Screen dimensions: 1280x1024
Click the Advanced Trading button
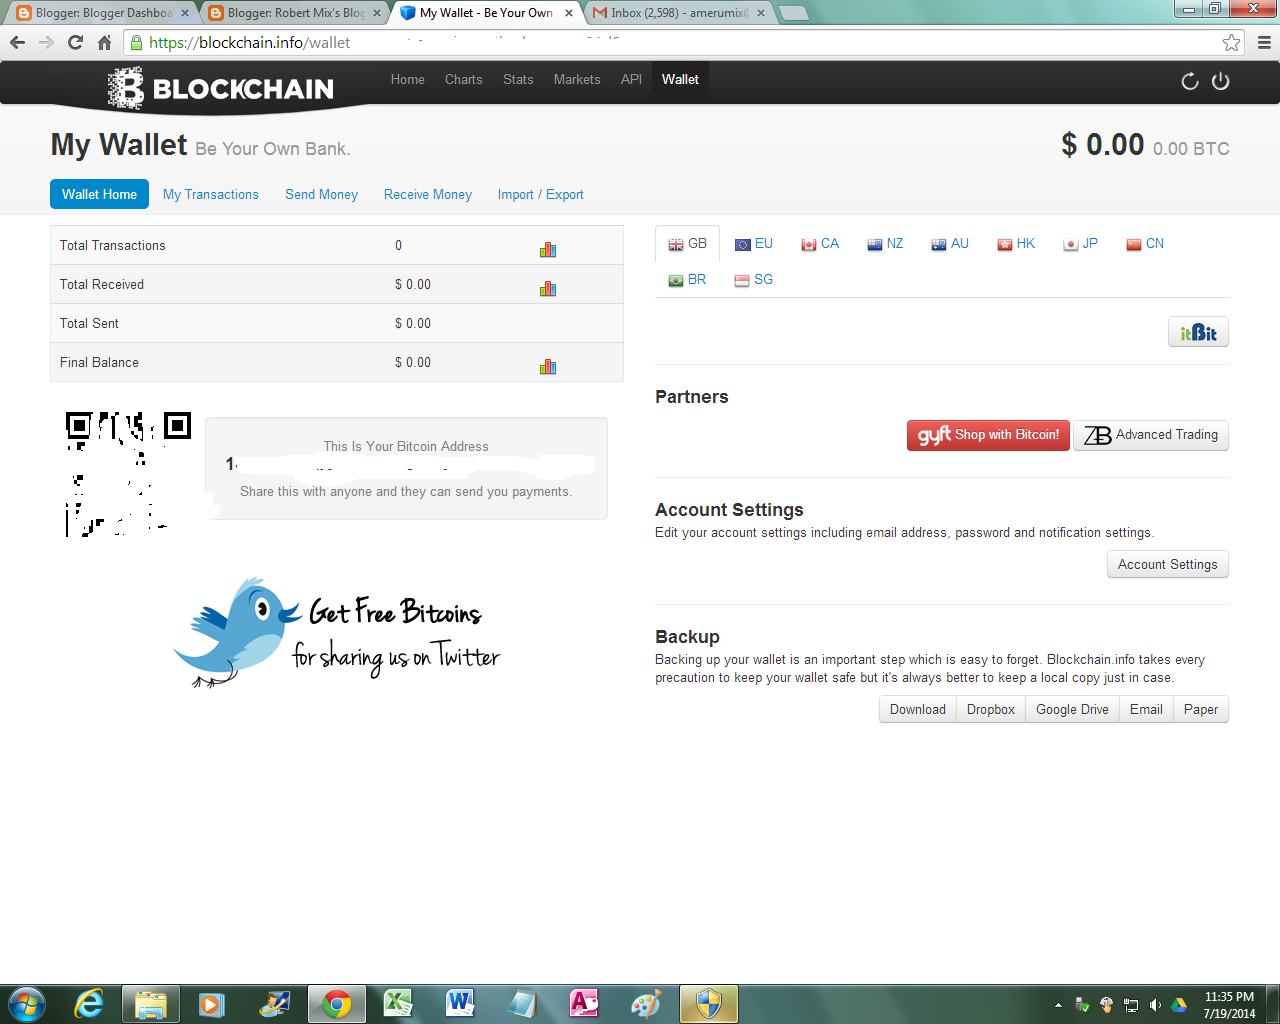click(x=1151, y=435)
